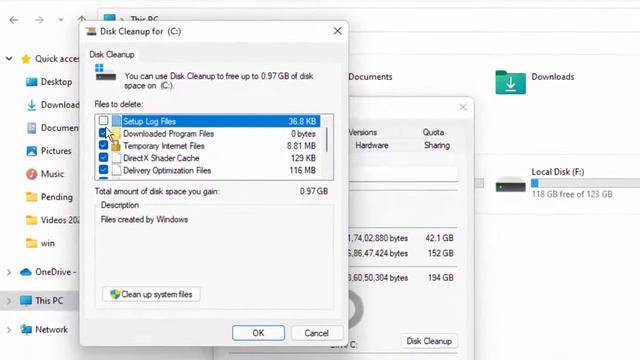Open Documents in the navigation pane

pos(60,128)
